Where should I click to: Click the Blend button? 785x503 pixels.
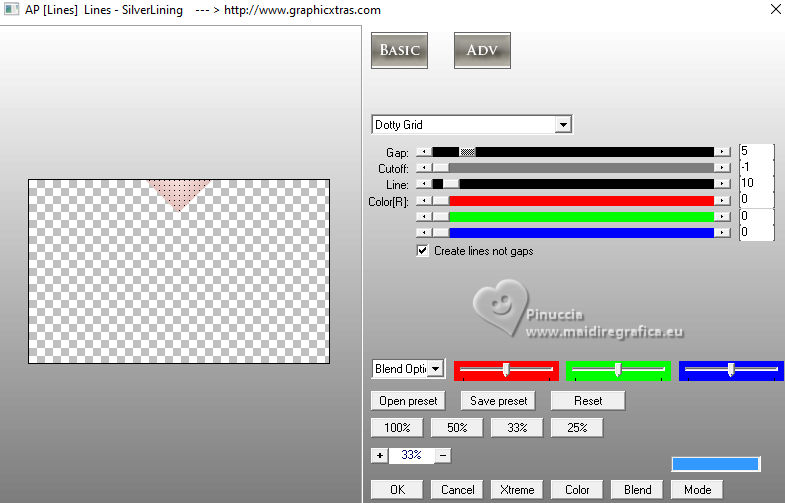point(637,489)
